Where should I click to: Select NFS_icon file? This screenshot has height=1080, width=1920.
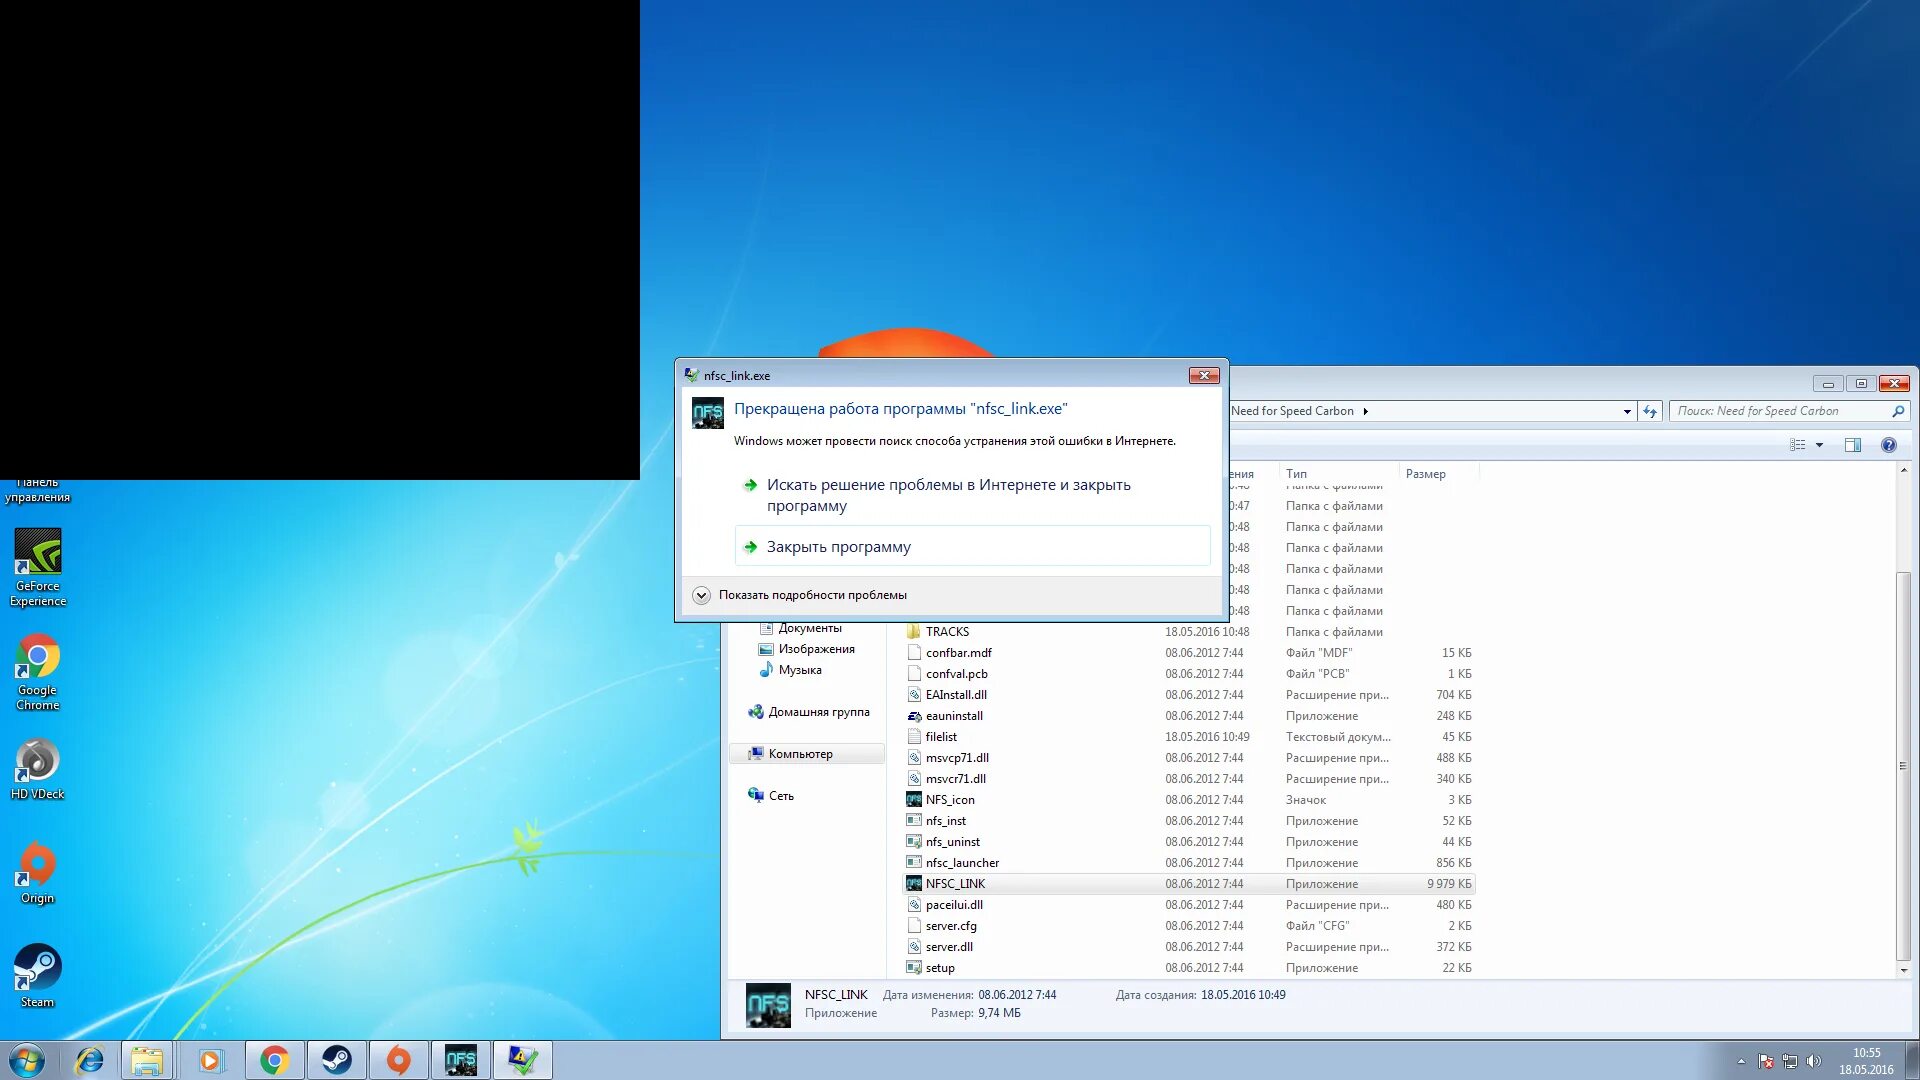pyautogui.click(x=1188, y=800)
